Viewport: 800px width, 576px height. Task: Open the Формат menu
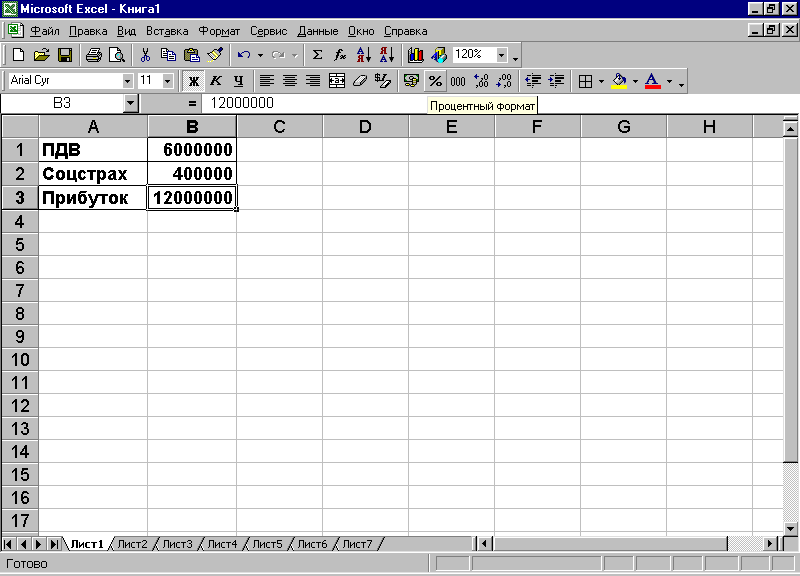(219, 31)
